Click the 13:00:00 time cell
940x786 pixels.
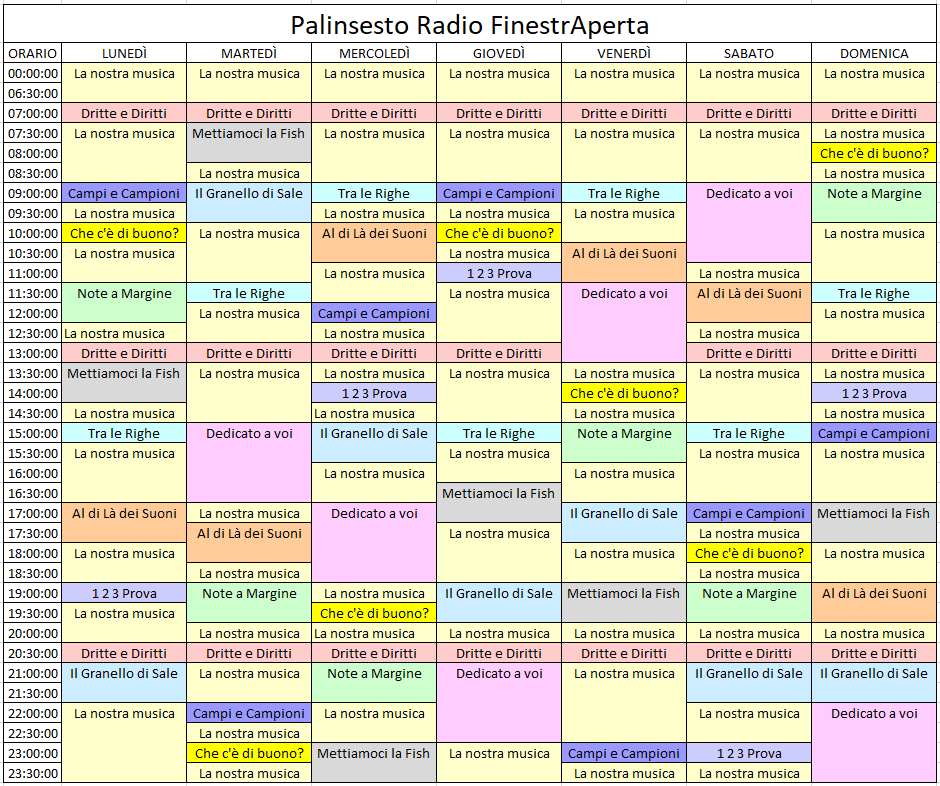click(32, 353)
